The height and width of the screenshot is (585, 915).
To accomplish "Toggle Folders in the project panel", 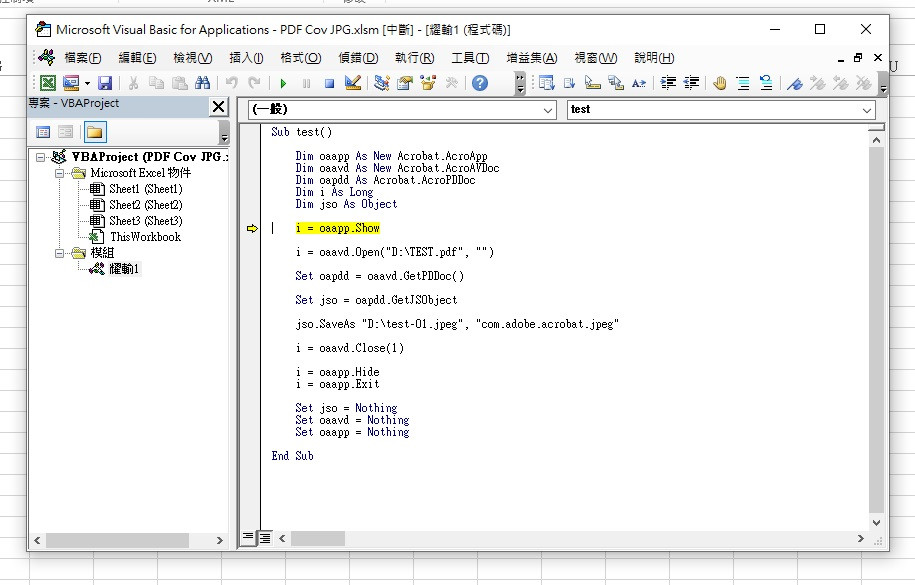I will click(x=95, y=132).
